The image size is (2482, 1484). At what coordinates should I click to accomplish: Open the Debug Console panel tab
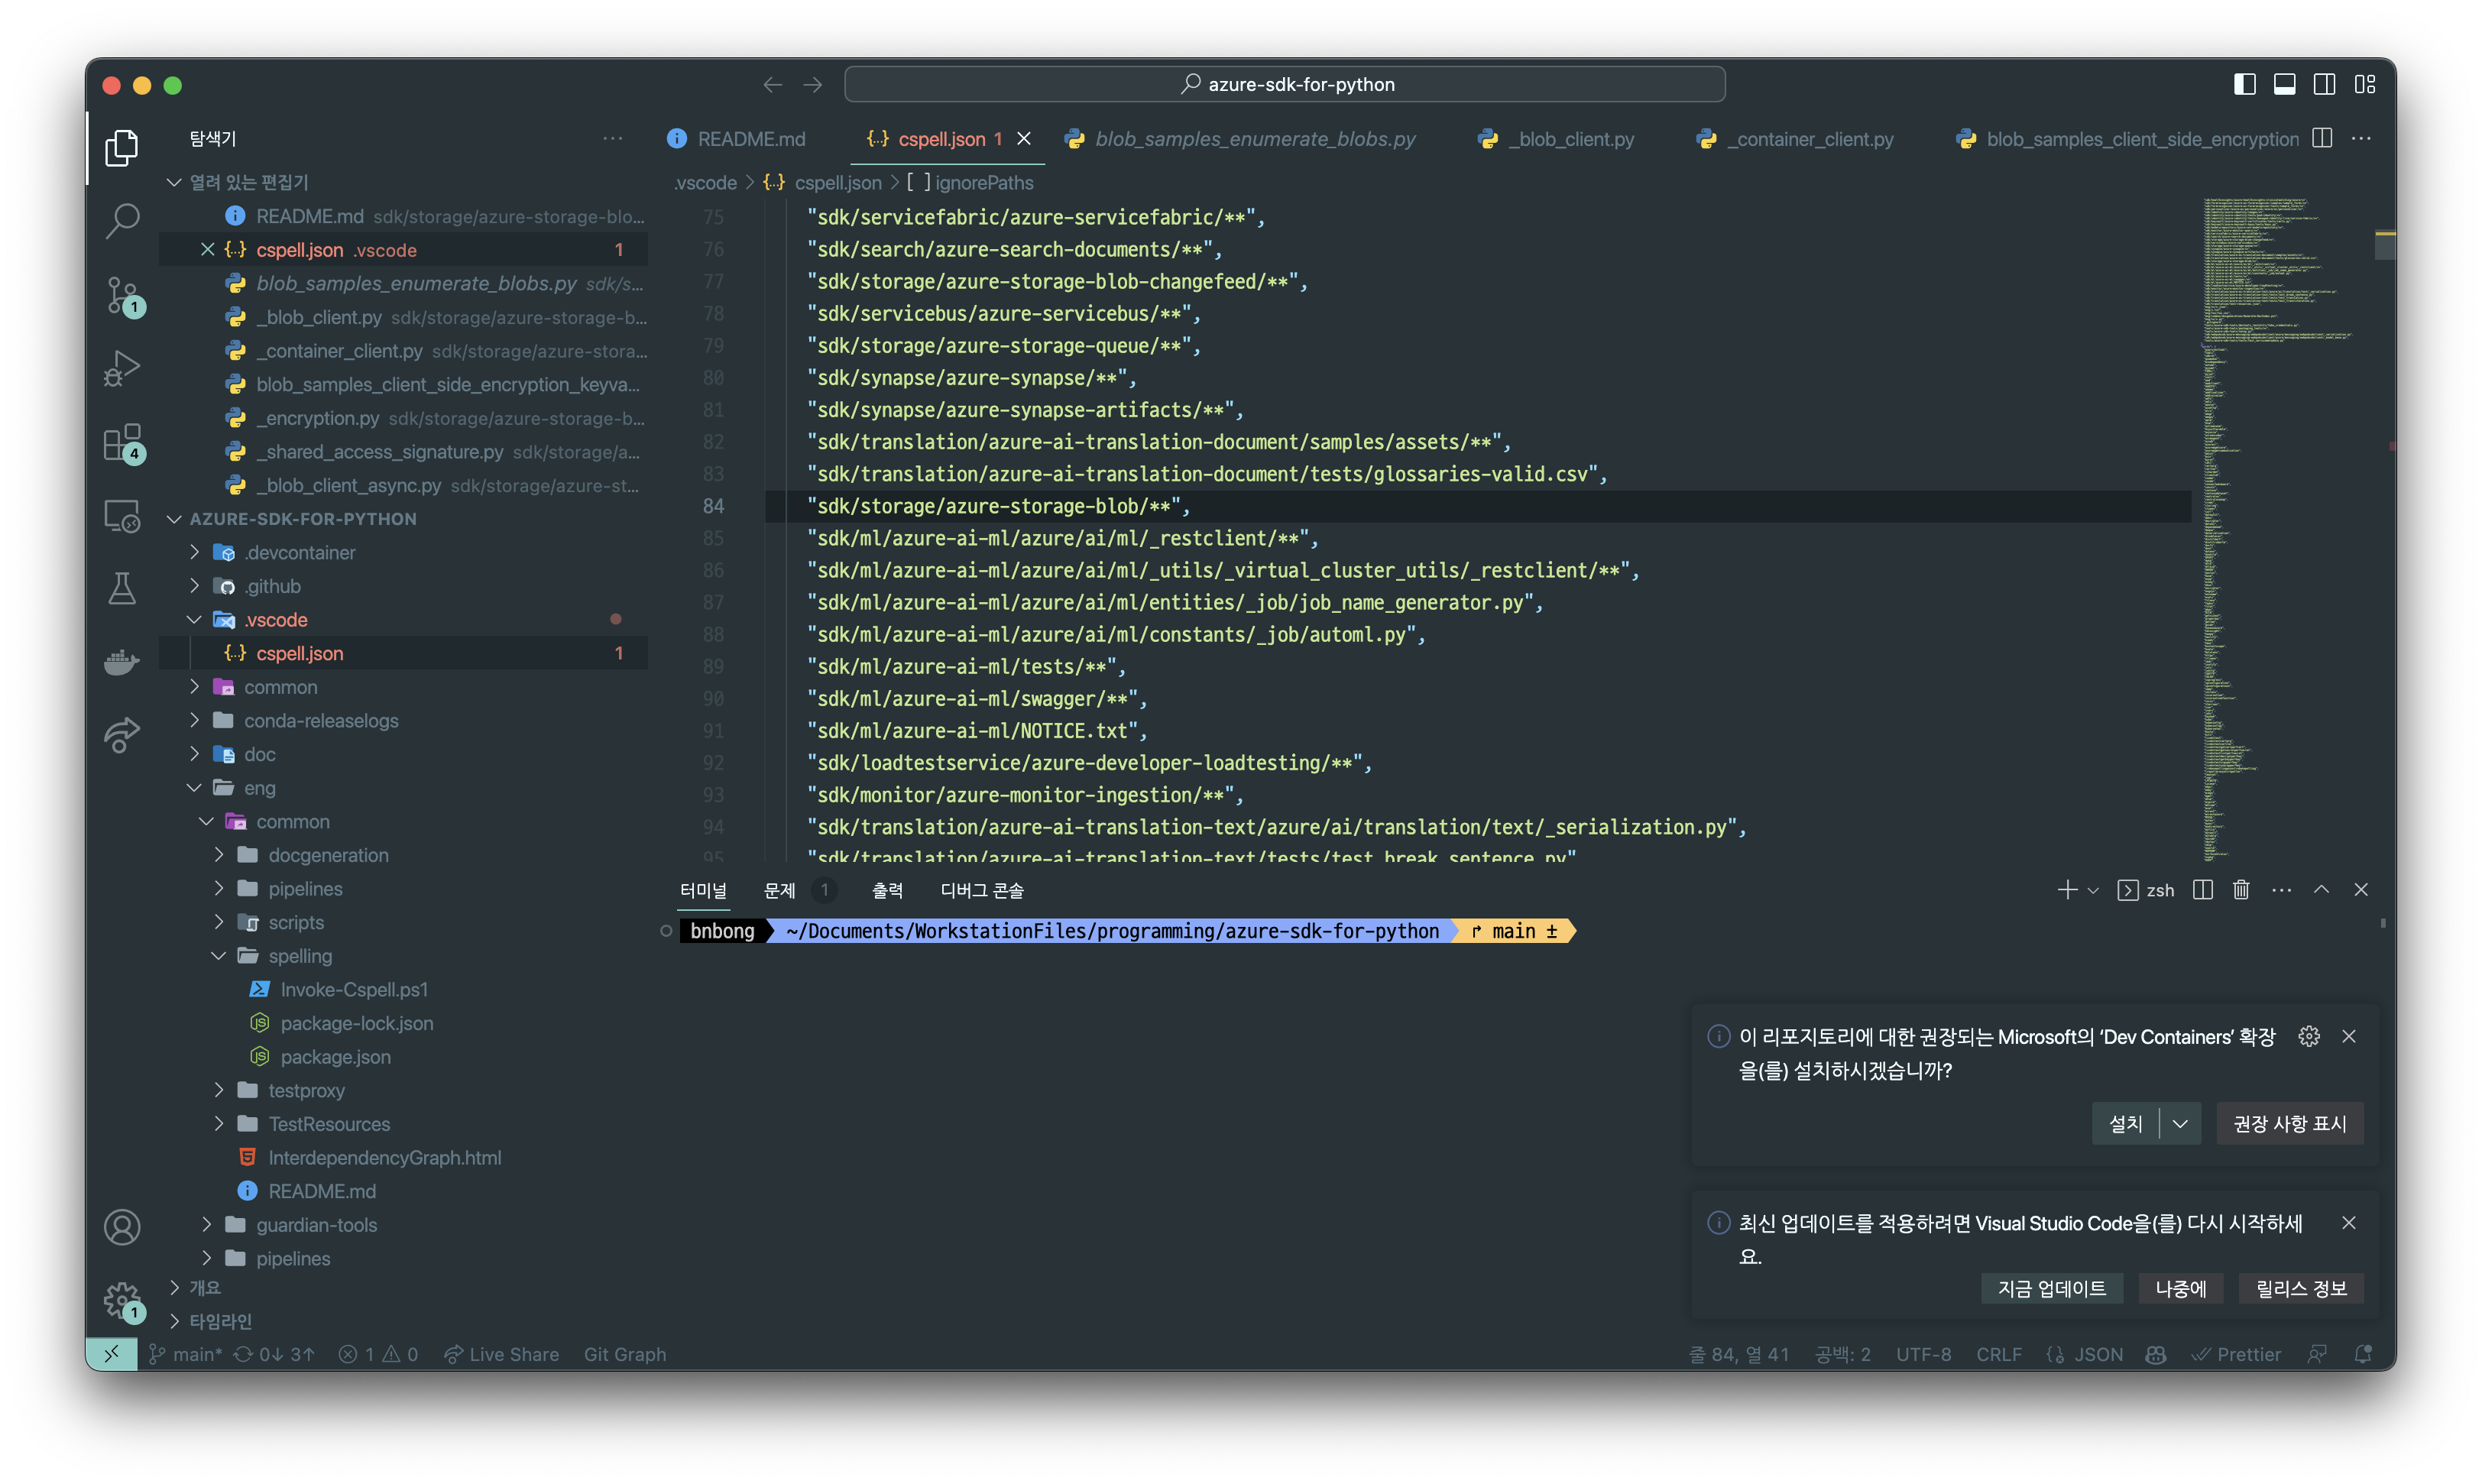[982, 890]
